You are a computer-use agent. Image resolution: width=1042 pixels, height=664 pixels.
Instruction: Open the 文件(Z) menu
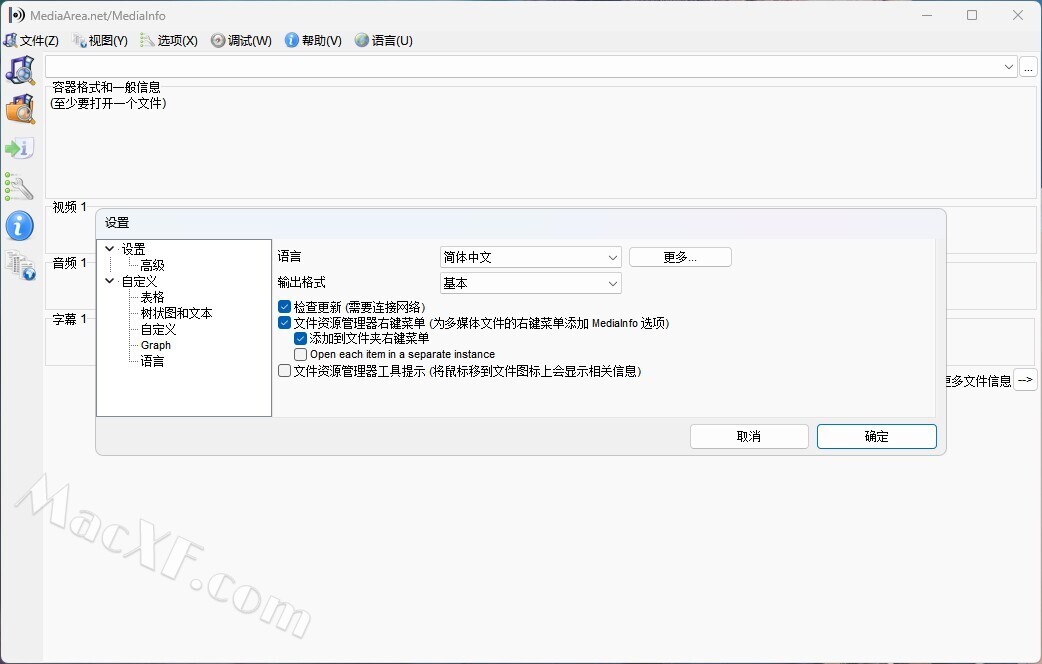pyautogui.click(x=31, y=41)
